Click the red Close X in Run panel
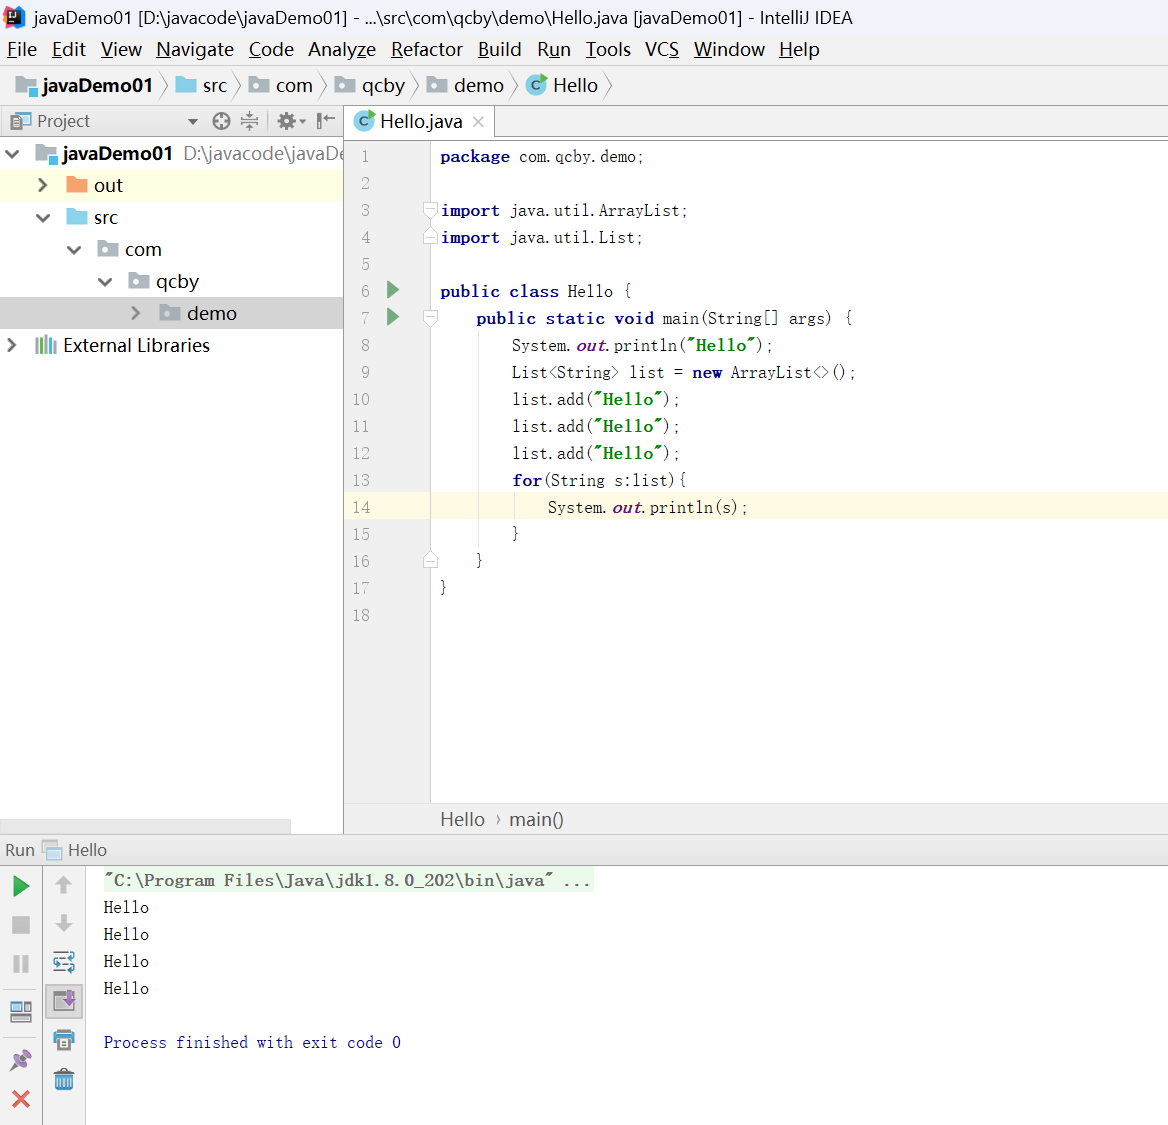1168x1125 pixels. (21, 1098)
